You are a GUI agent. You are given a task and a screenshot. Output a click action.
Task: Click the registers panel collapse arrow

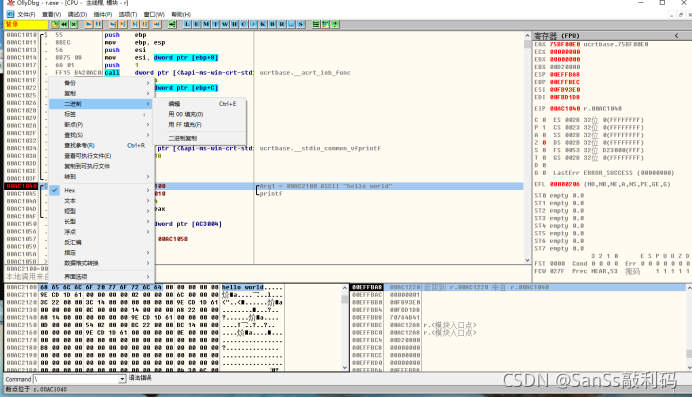coord(676,36)
